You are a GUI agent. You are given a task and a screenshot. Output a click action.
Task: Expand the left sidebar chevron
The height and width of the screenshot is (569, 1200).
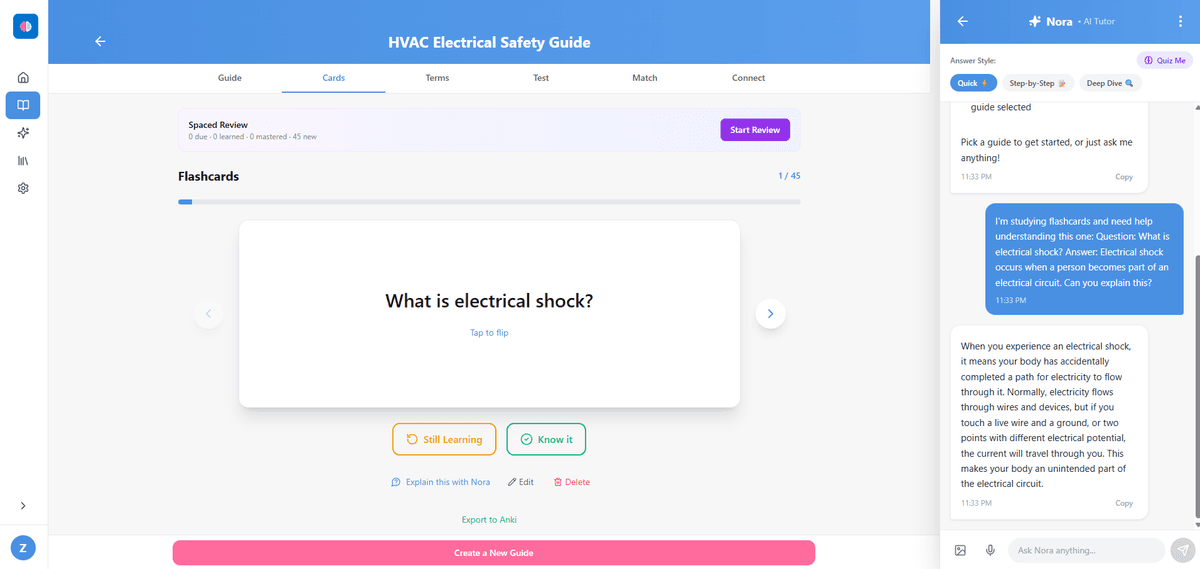coord(23,506)
